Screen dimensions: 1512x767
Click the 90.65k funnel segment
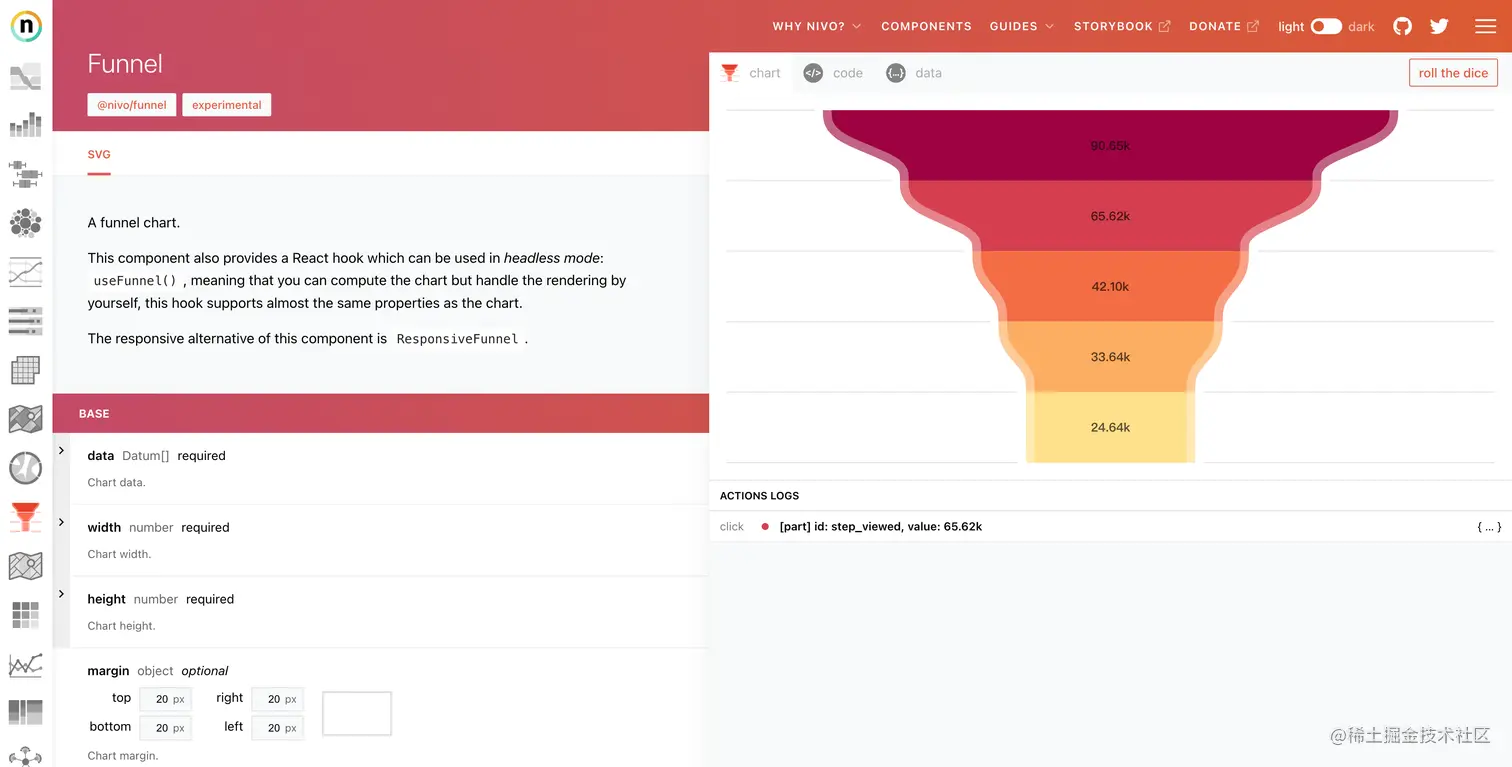pos(1110,146)
